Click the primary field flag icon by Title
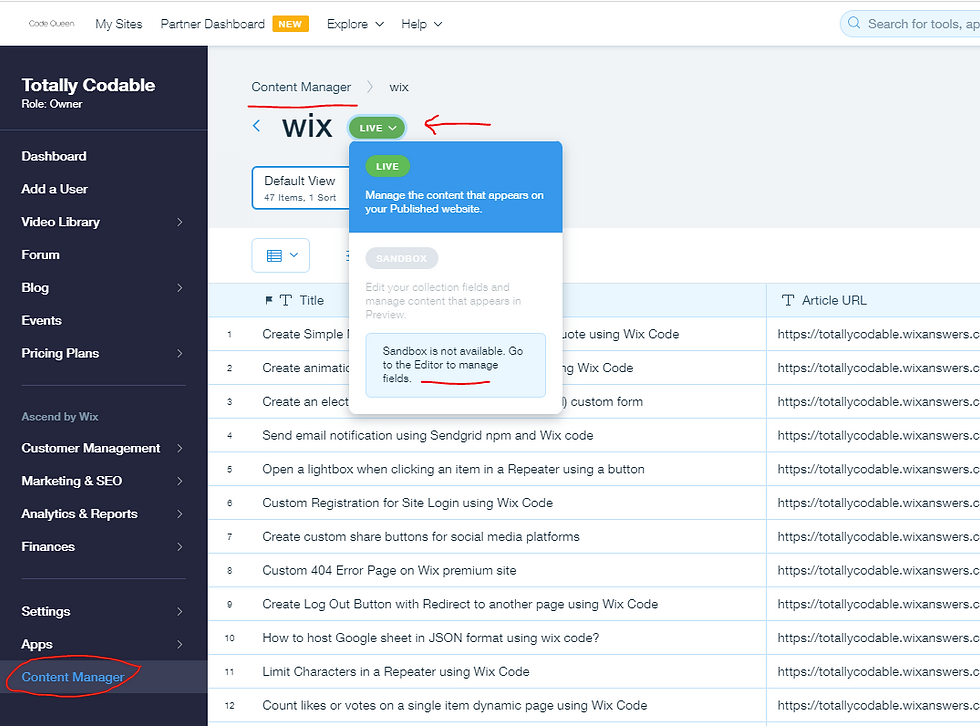 click(269, 301)
